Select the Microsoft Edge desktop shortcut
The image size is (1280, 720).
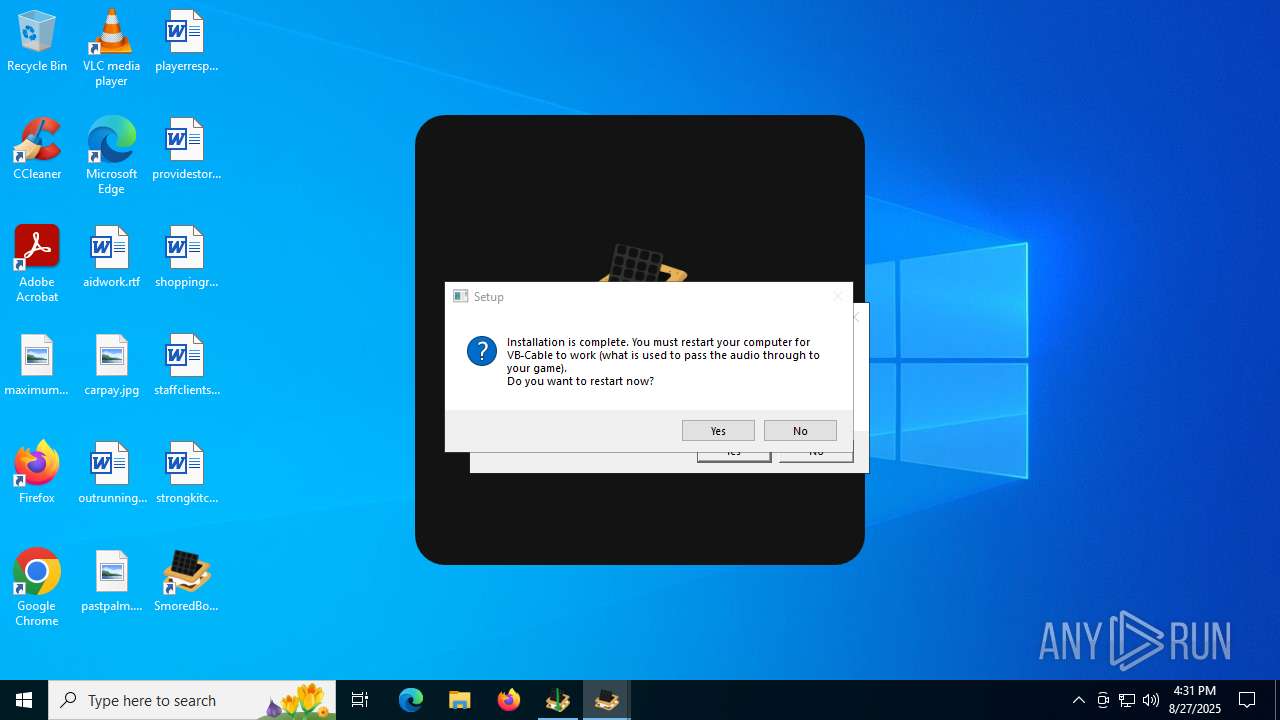pos(111,156)
